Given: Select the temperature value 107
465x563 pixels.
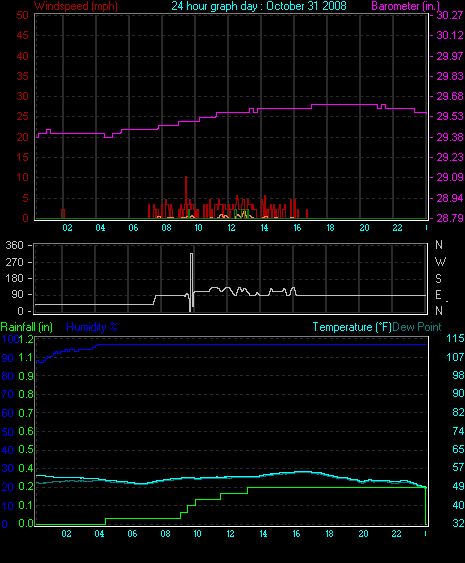Looking at the screenshot, I should tap(455, 357).
